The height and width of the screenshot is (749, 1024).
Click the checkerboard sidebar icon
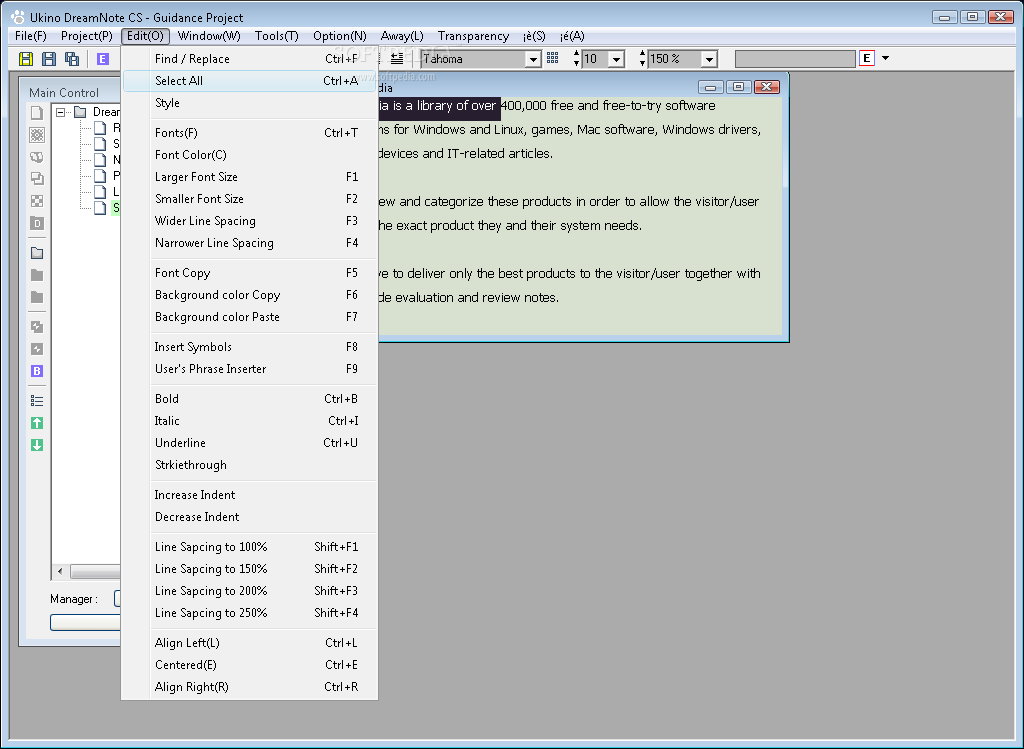coord(37,201)
